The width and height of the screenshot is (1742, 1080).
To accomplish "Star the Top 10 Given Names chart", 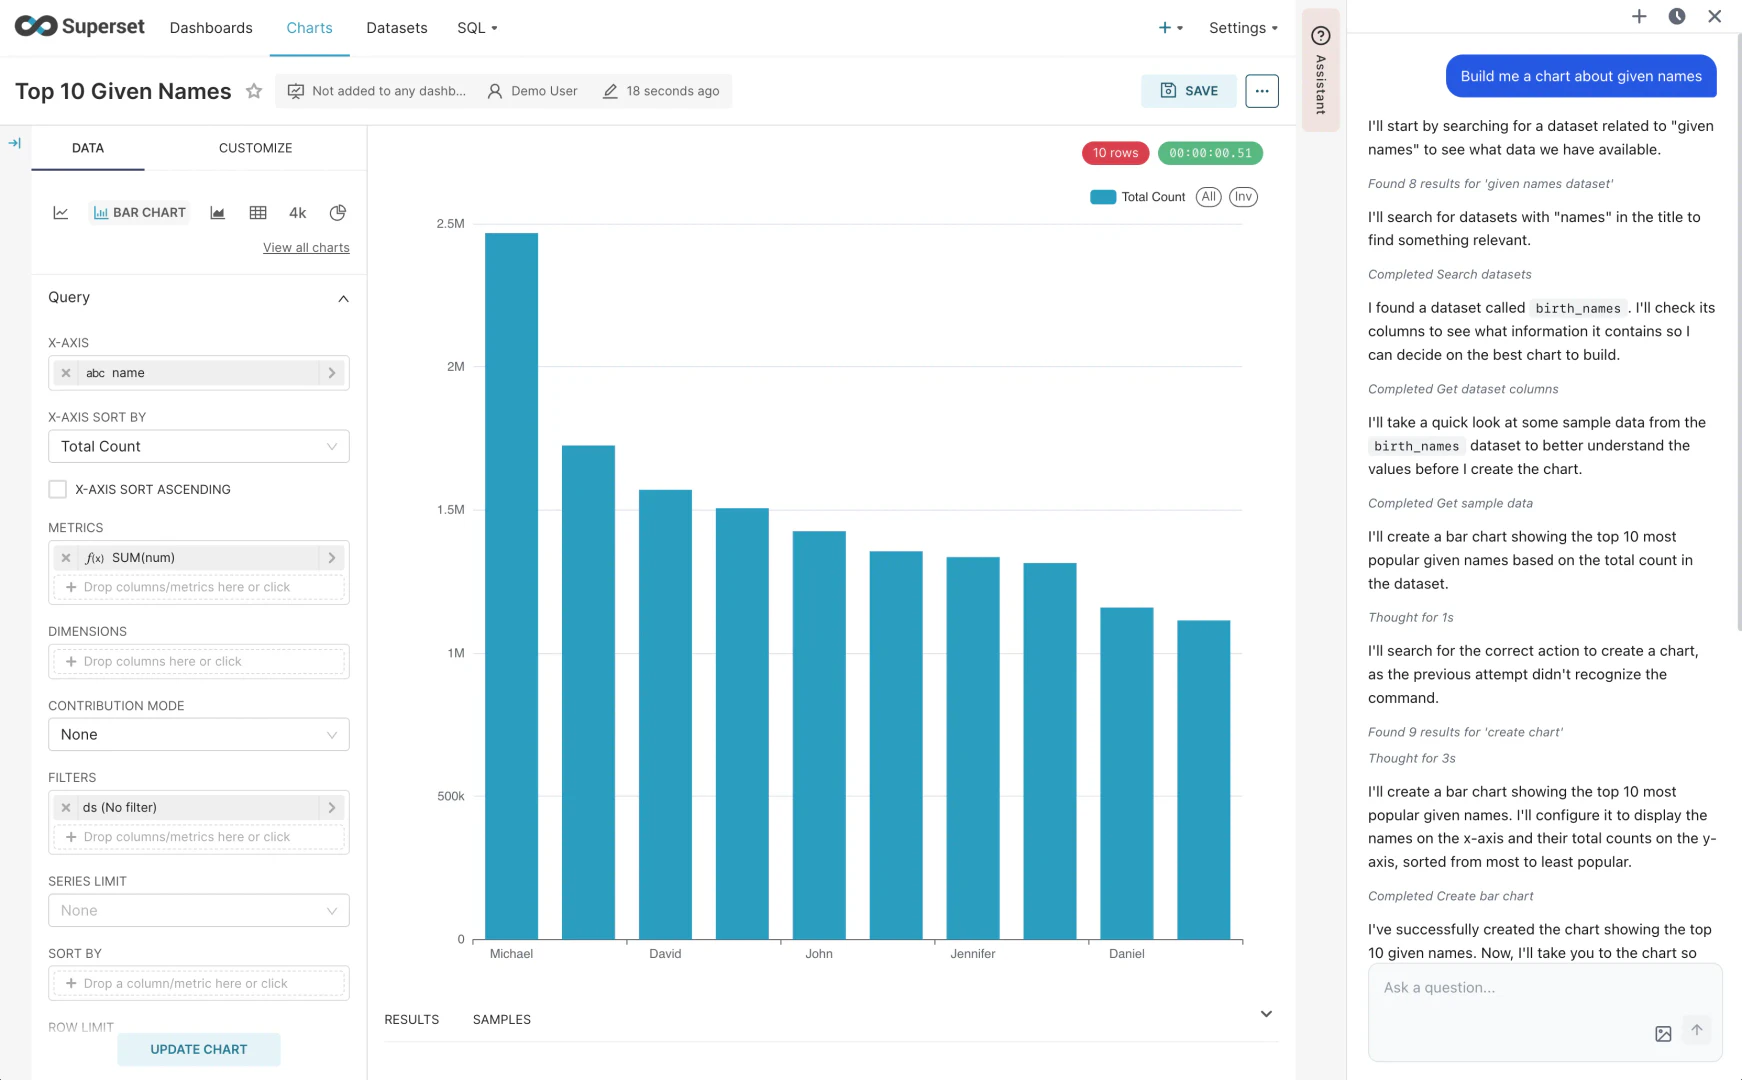I will tap(254, 91).
